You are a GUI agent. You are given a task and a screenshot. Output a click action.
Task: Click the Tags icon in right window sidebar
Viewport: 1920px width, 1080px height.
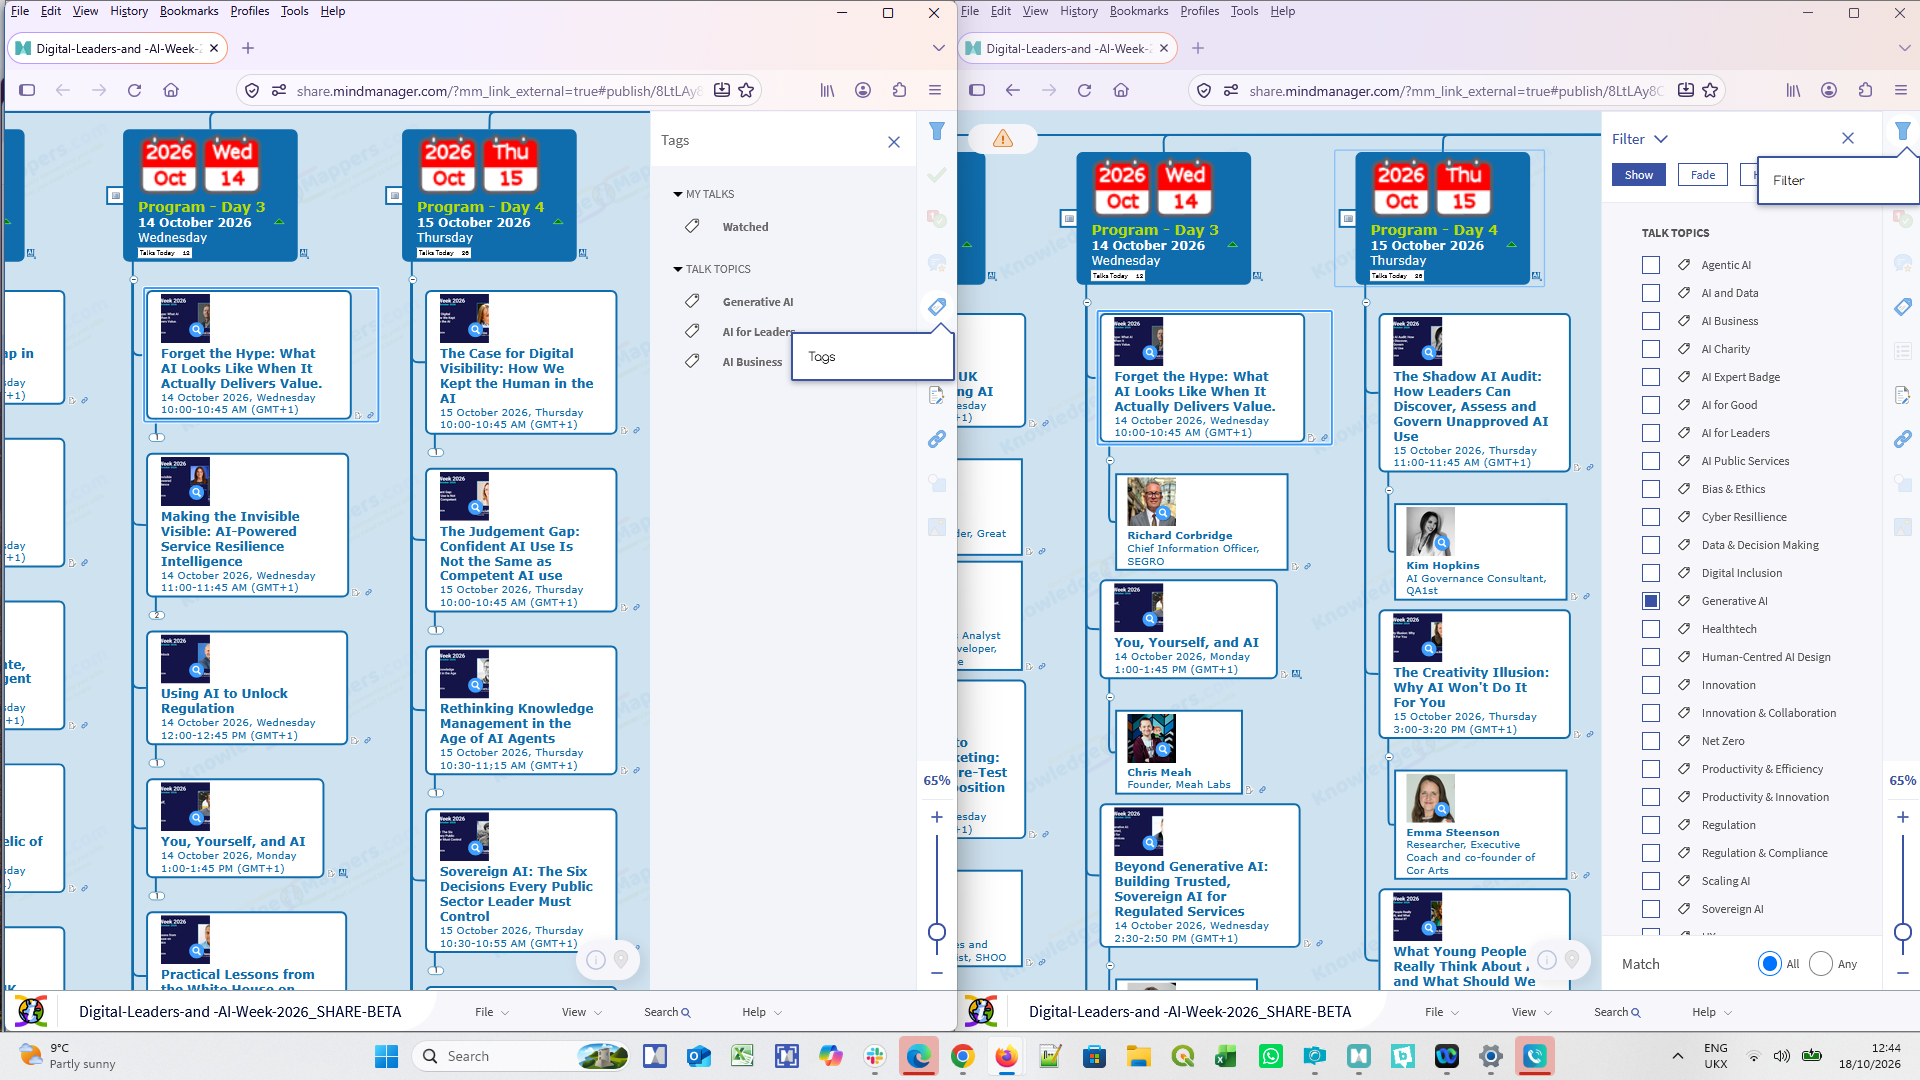coord(1903,306)
